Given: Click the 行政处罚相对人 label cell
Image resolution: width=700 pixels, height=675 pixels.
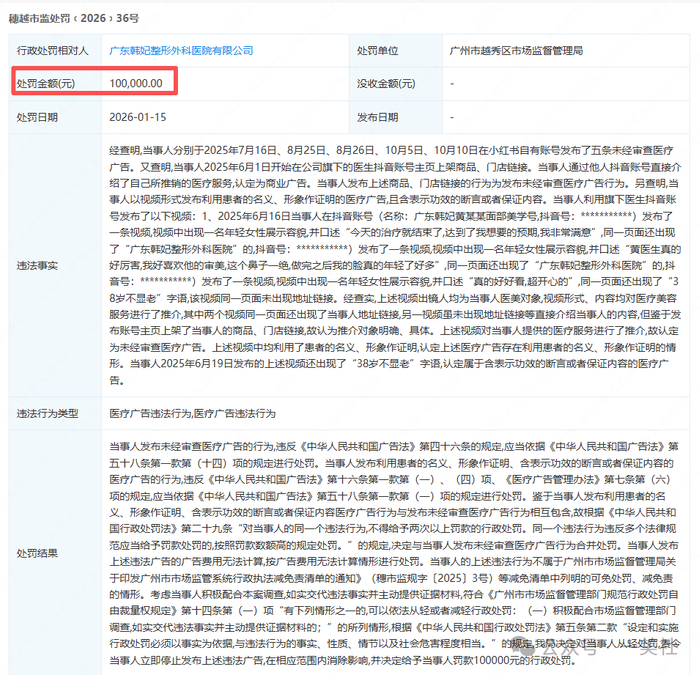Looking at the screenshot, I should coord(53,51).
